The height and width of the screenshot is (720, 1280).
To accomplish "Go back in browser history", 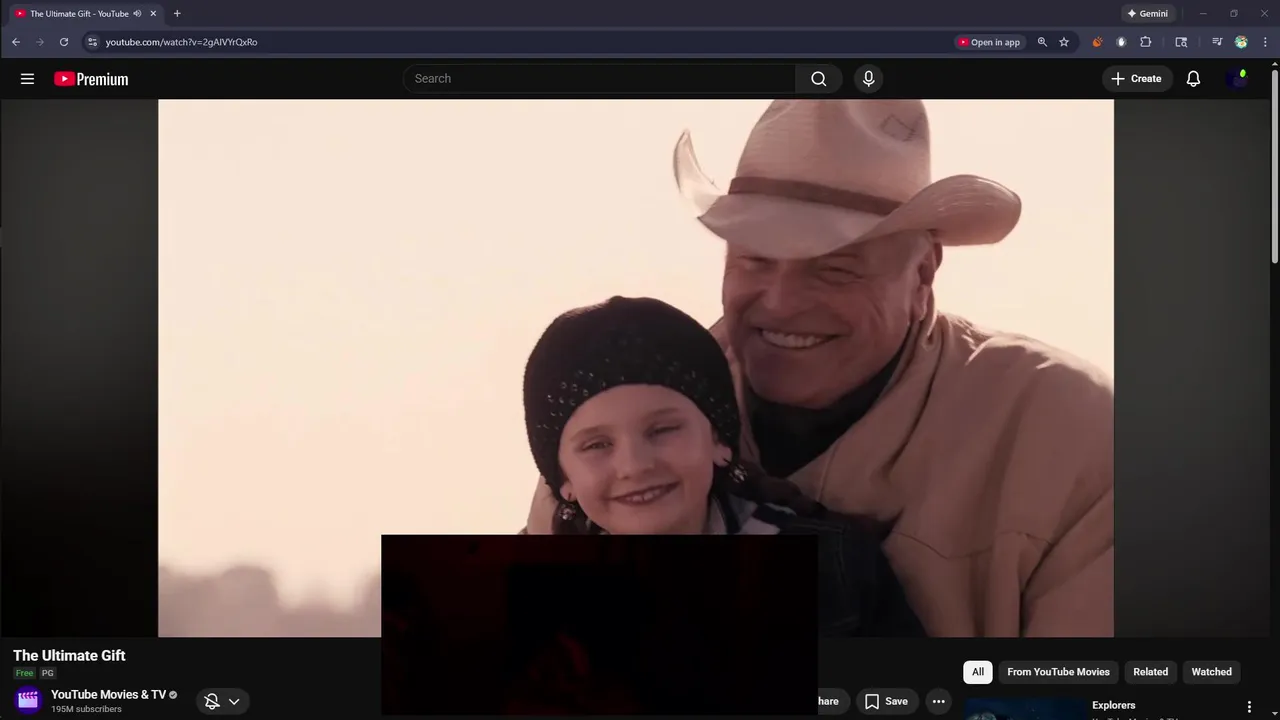I will click(16, 42).
